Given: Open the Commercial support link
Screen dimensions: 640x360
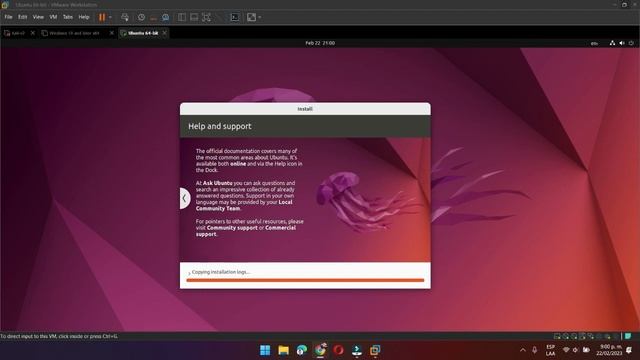Looking at the screenshot, I should [246, 231].
